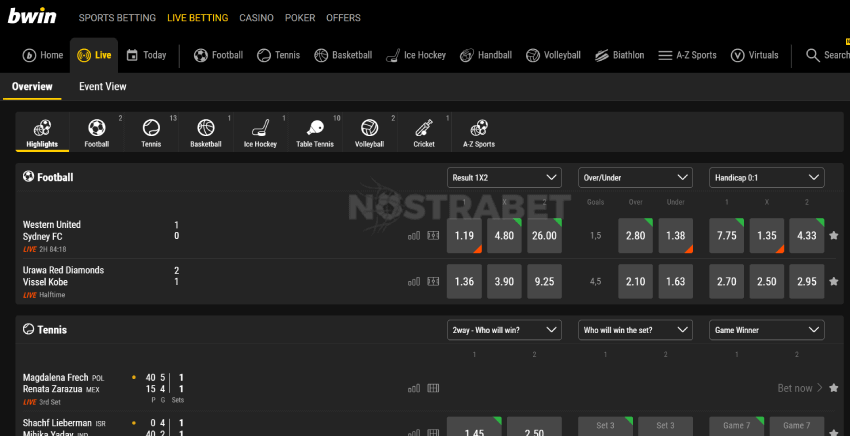Open Volleyball in the top navigation bar
Viewport: 850px width, 436px height.
tap(553, 55)
